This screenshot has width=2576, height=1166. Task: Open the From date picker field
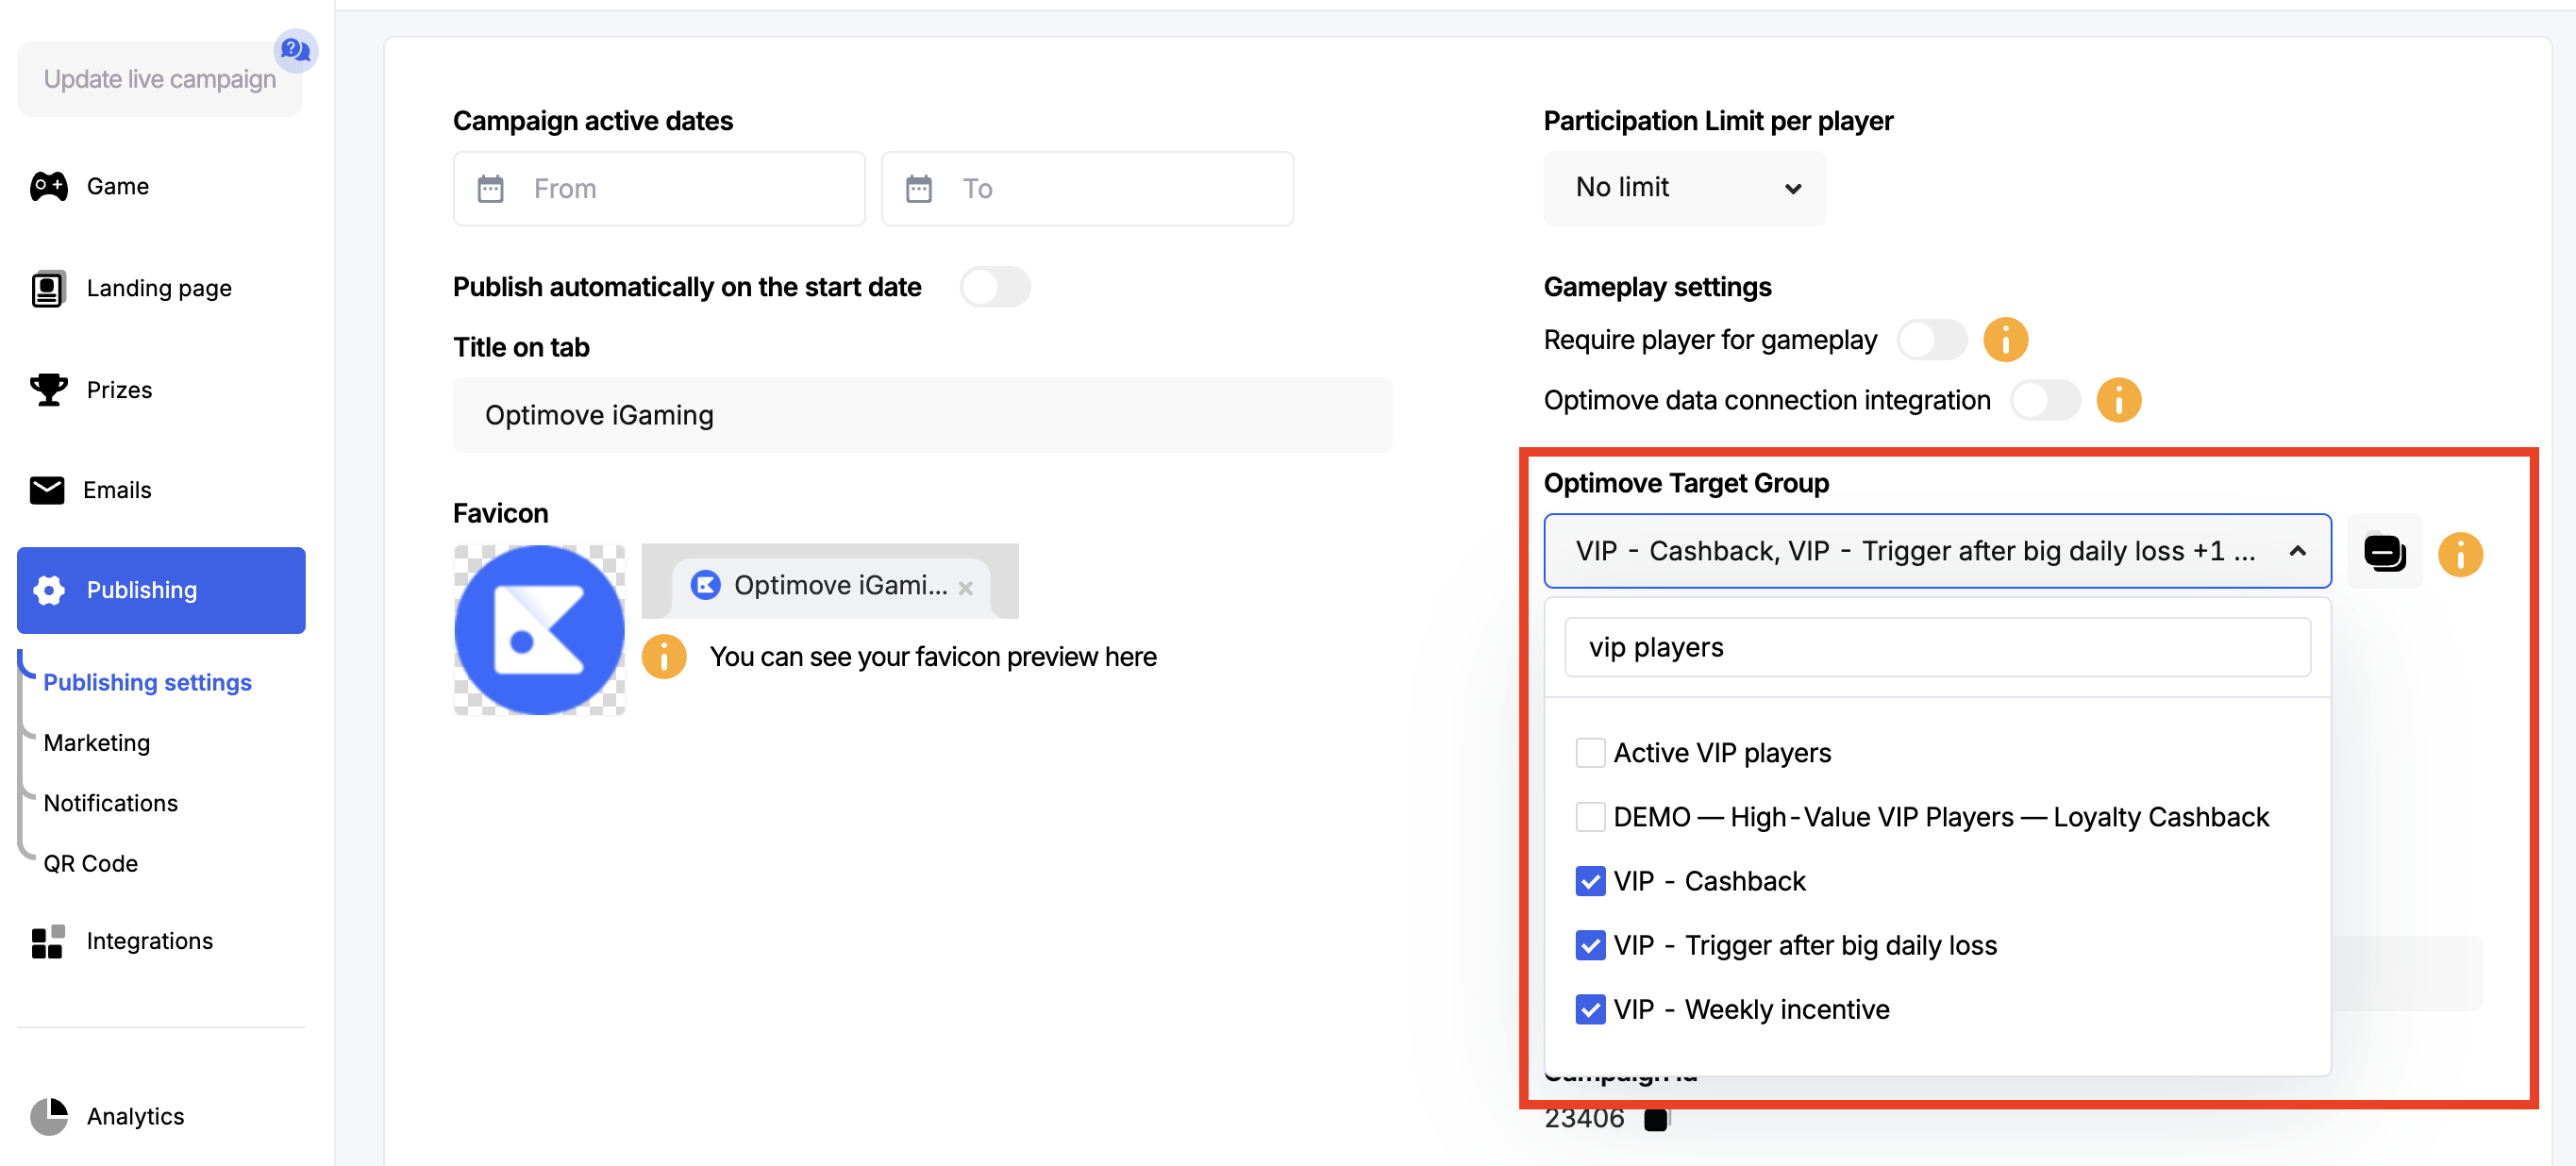click(659, 189)
